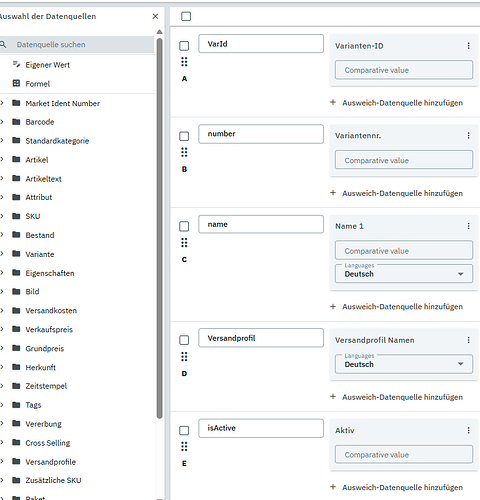This screenshot has width=480, height=500.
Task: Edit the Versandprofil column name field
Action: coord(261,338)
